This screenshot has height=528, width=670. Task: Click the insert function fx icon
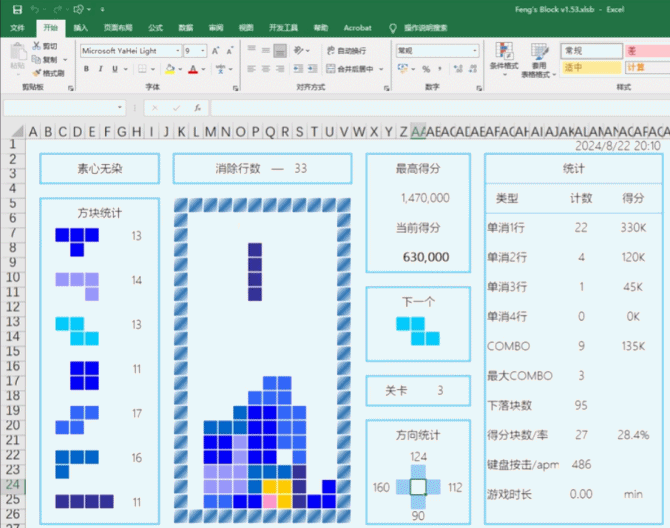click(x=197, y=108)
